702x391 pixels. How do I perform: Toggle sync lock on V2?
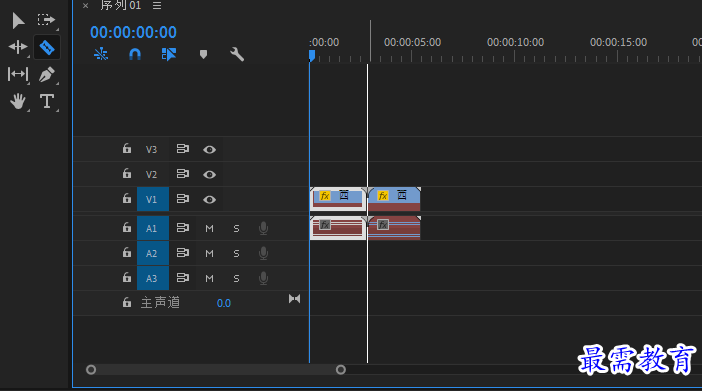pyautogui.click(x=182, y=174)
